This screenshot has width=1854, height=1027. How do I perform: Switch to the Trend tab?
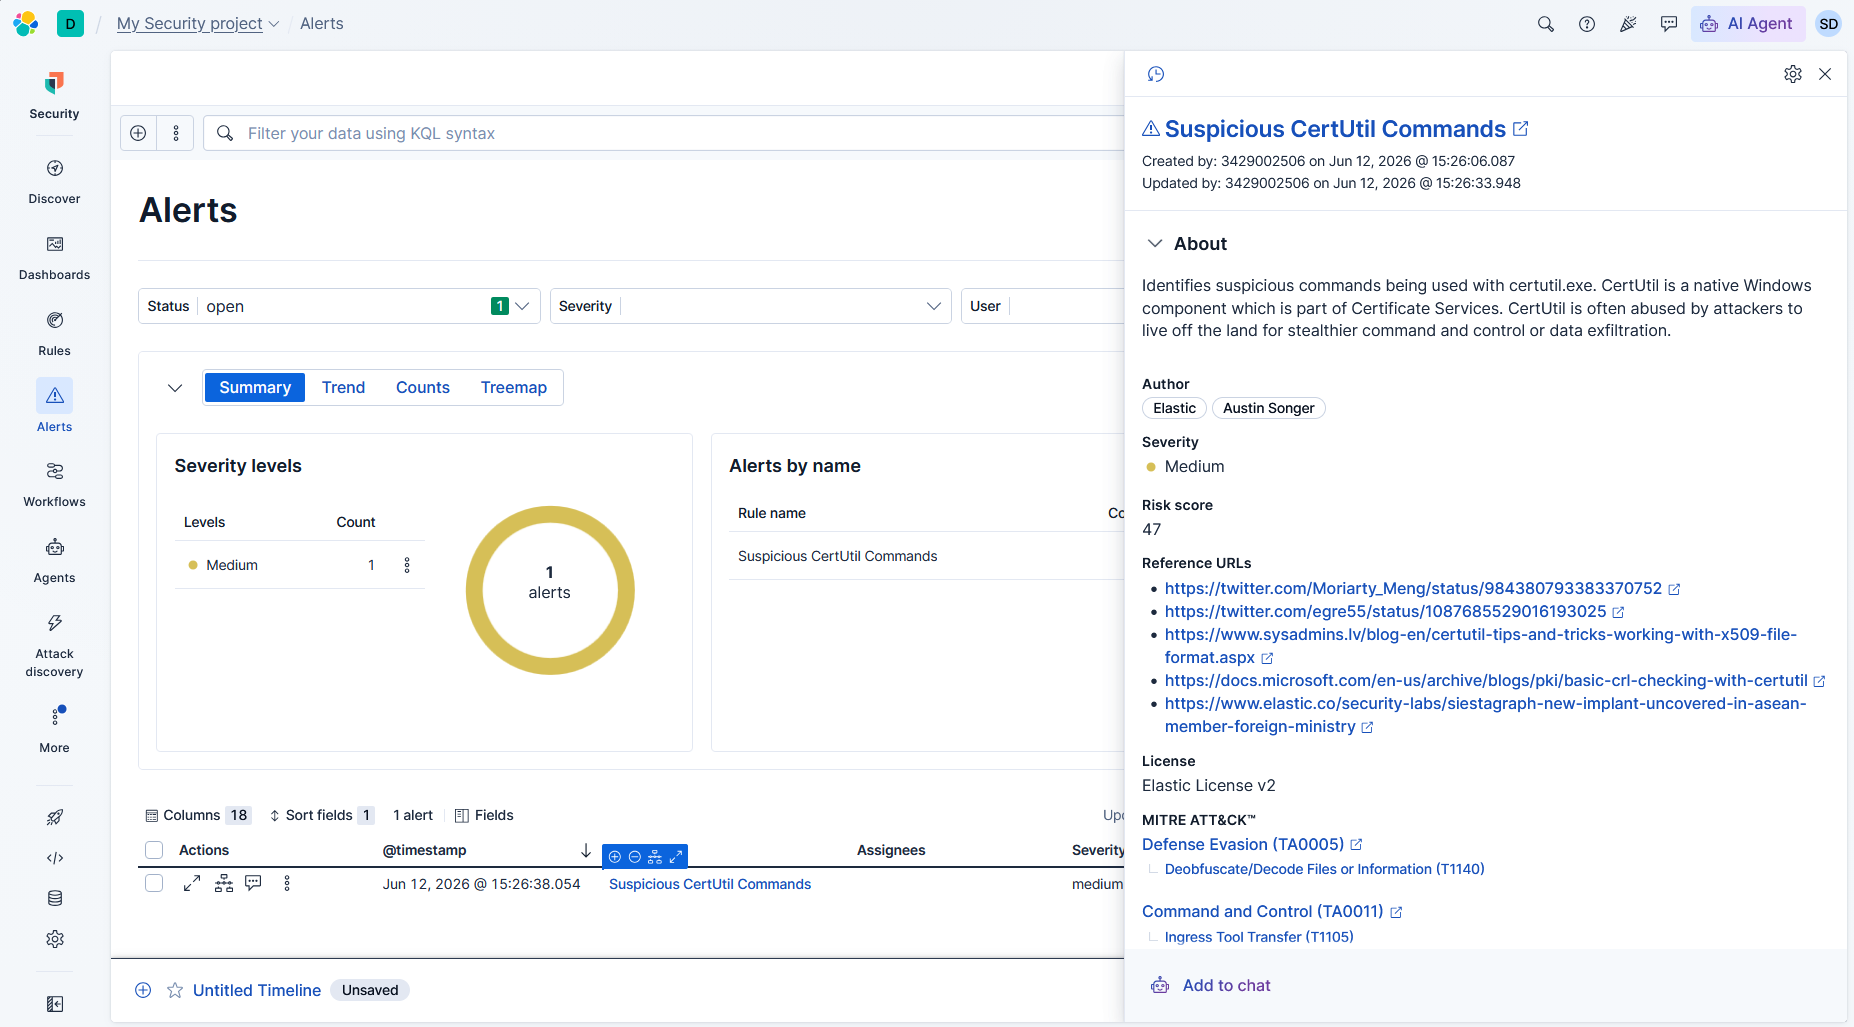tap(343, 388)
